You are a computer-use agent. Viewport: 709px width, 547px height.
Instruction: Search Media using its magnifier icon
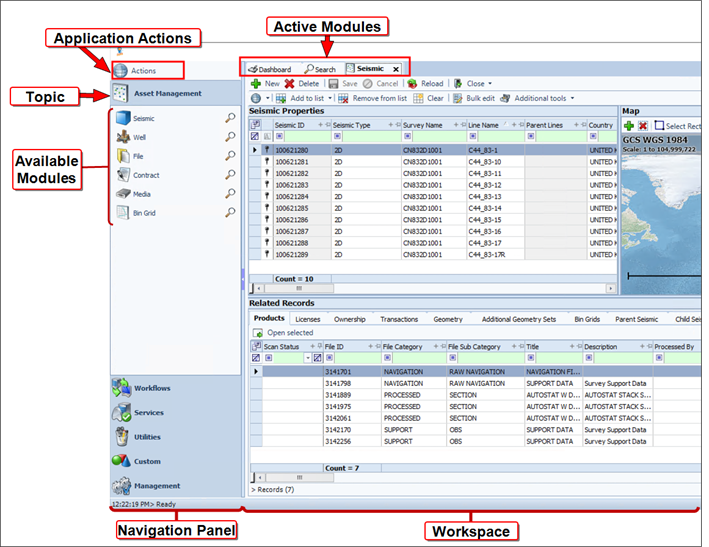tap(231, 193)
